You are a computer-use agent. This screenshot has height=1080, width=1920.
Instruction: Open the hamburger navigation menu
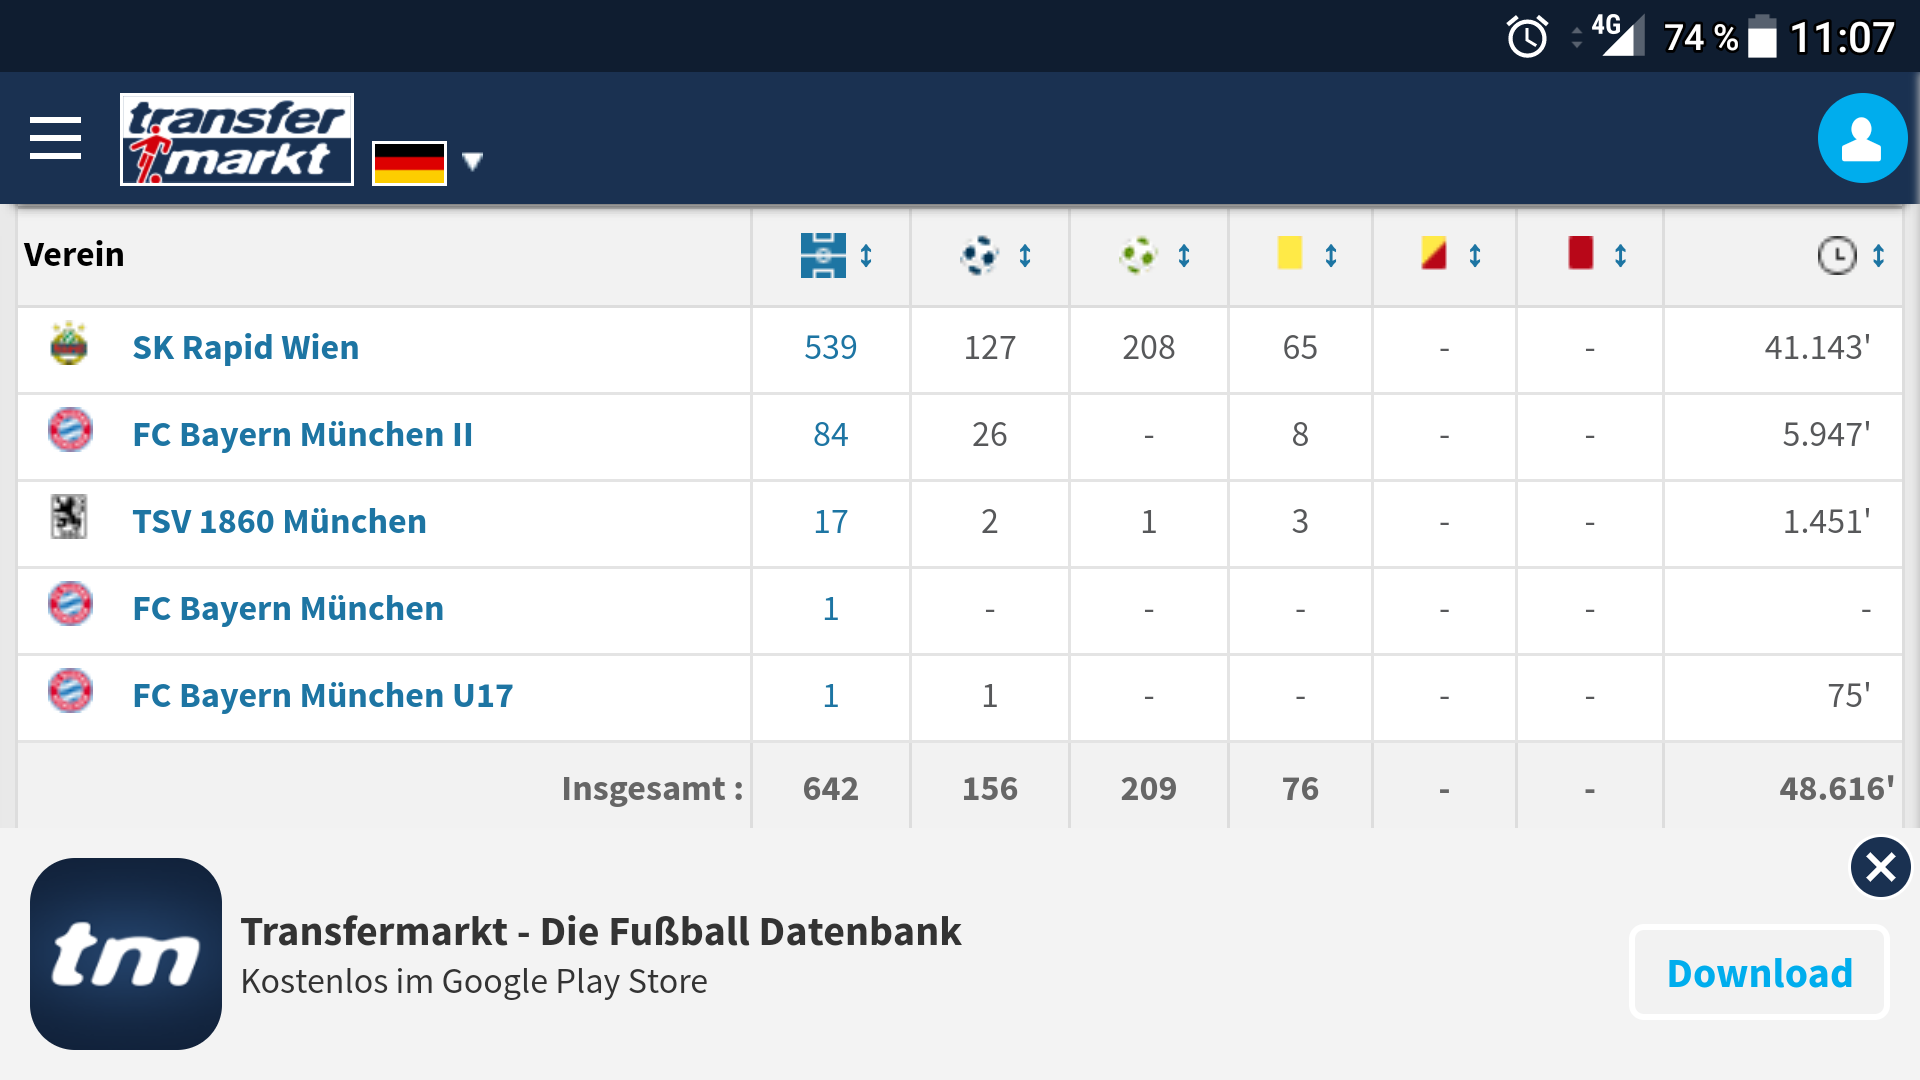point(55,138)
